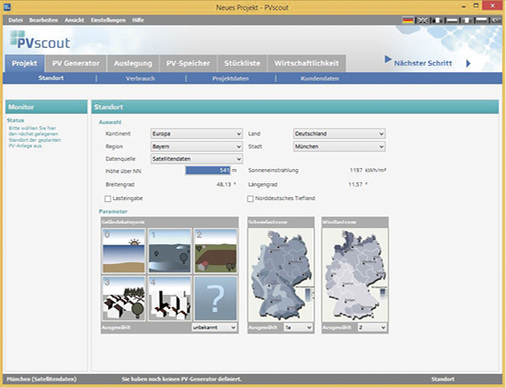The height and width of the screenshot is (388, 506).
Task: Select terrain category 2 farmland tile
Action: (216, 251)
